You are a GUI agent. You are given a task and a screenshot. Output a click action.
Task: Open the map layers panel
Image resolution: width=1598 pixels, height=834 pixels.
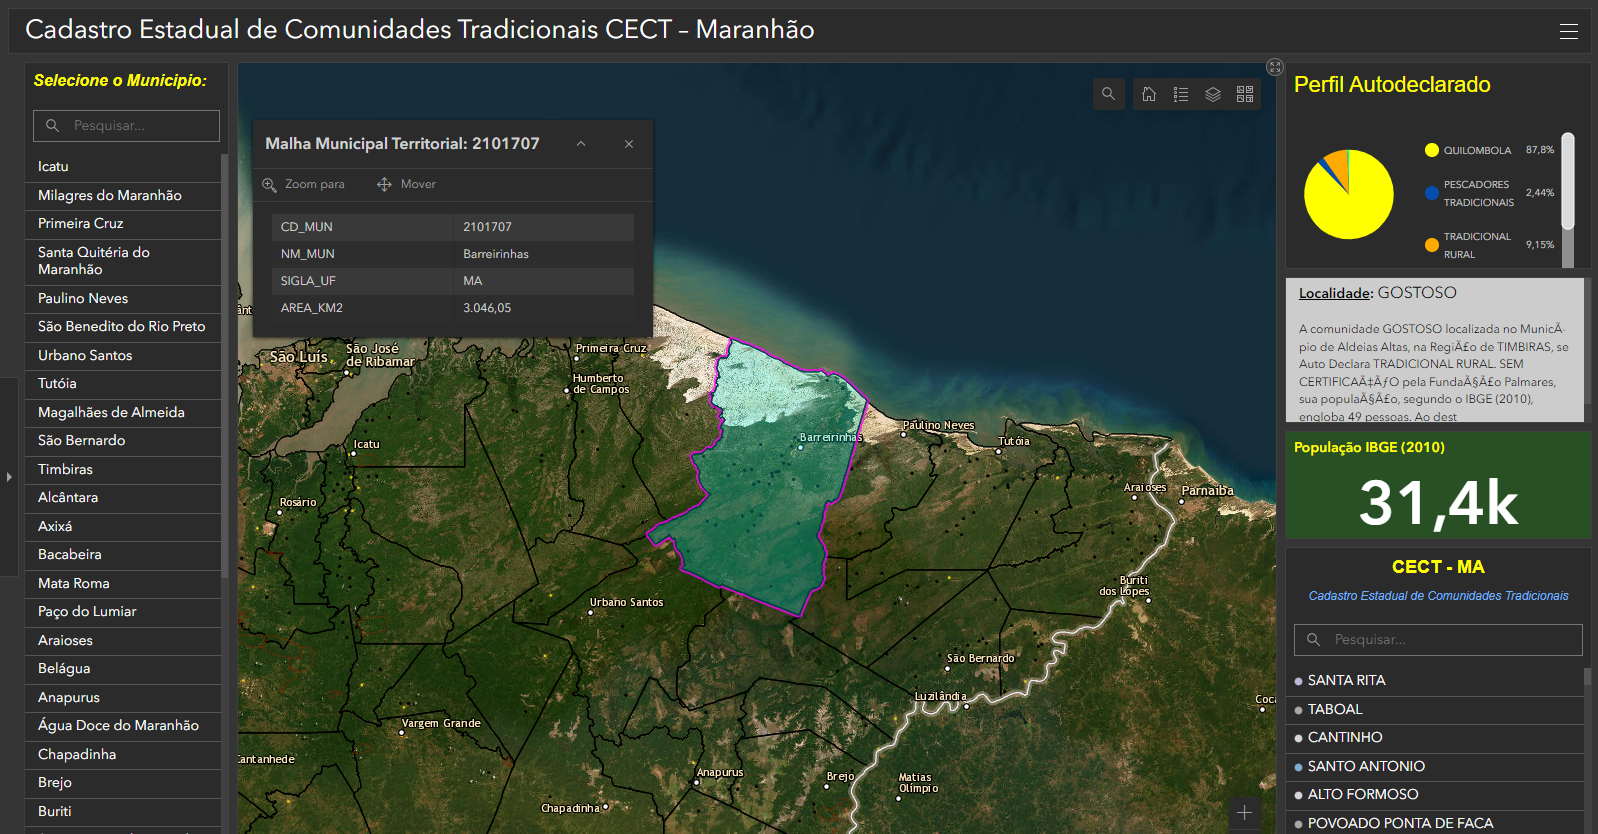tap(1213, 94)
